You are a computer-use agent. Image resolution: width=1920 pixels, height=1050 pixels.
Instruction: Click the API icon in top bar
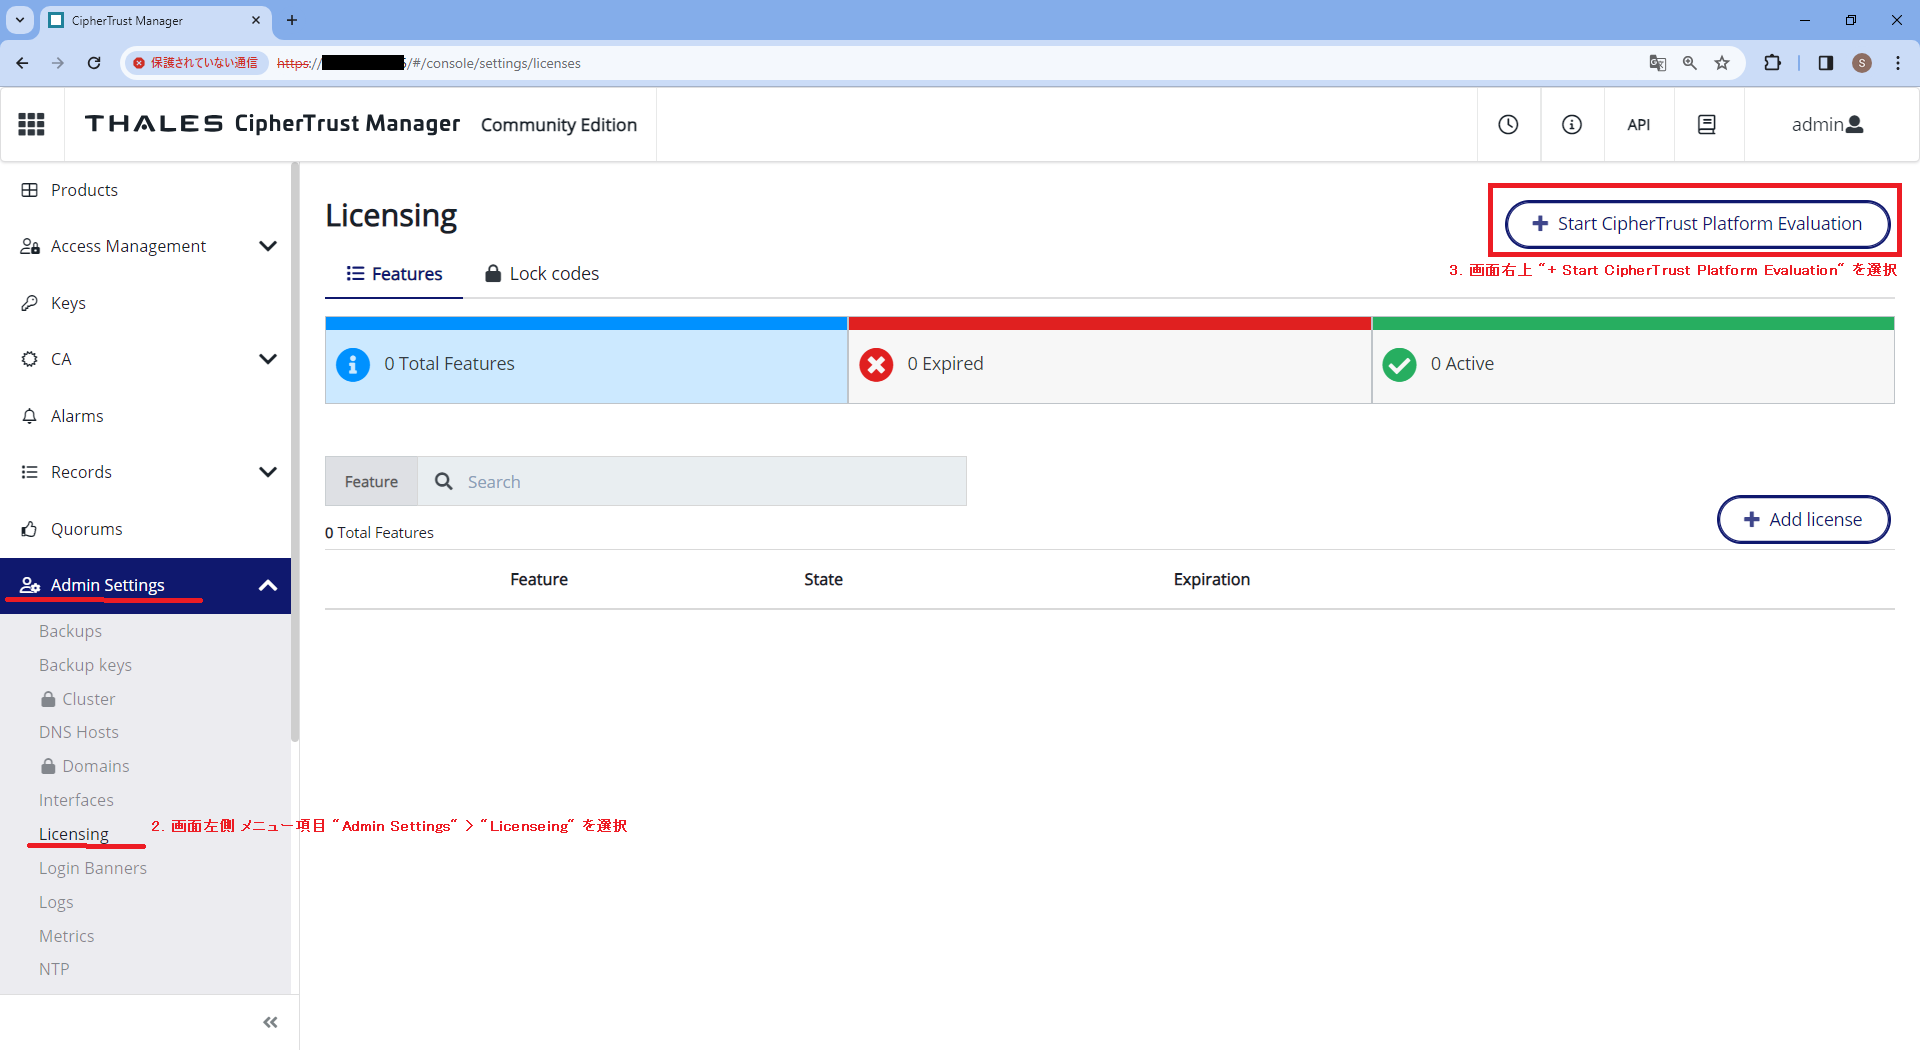[1639, 124]
